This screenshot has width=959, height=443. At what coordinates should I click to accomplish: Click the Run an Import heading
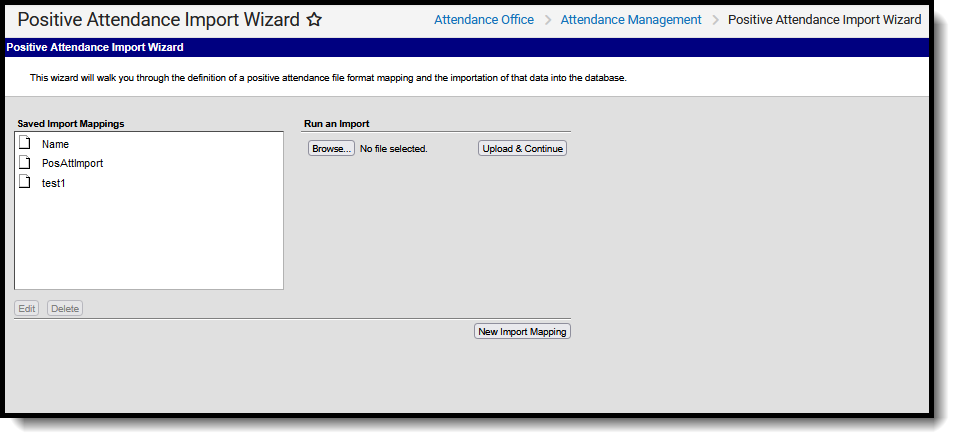[x=336, y=124]
